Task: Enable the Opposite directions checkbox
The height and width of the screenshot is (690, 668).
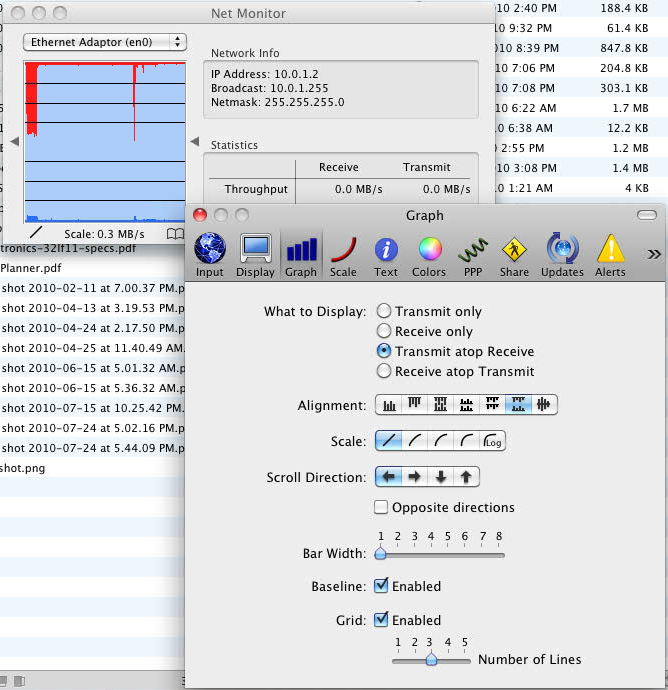Action: (x=382, y=508)
